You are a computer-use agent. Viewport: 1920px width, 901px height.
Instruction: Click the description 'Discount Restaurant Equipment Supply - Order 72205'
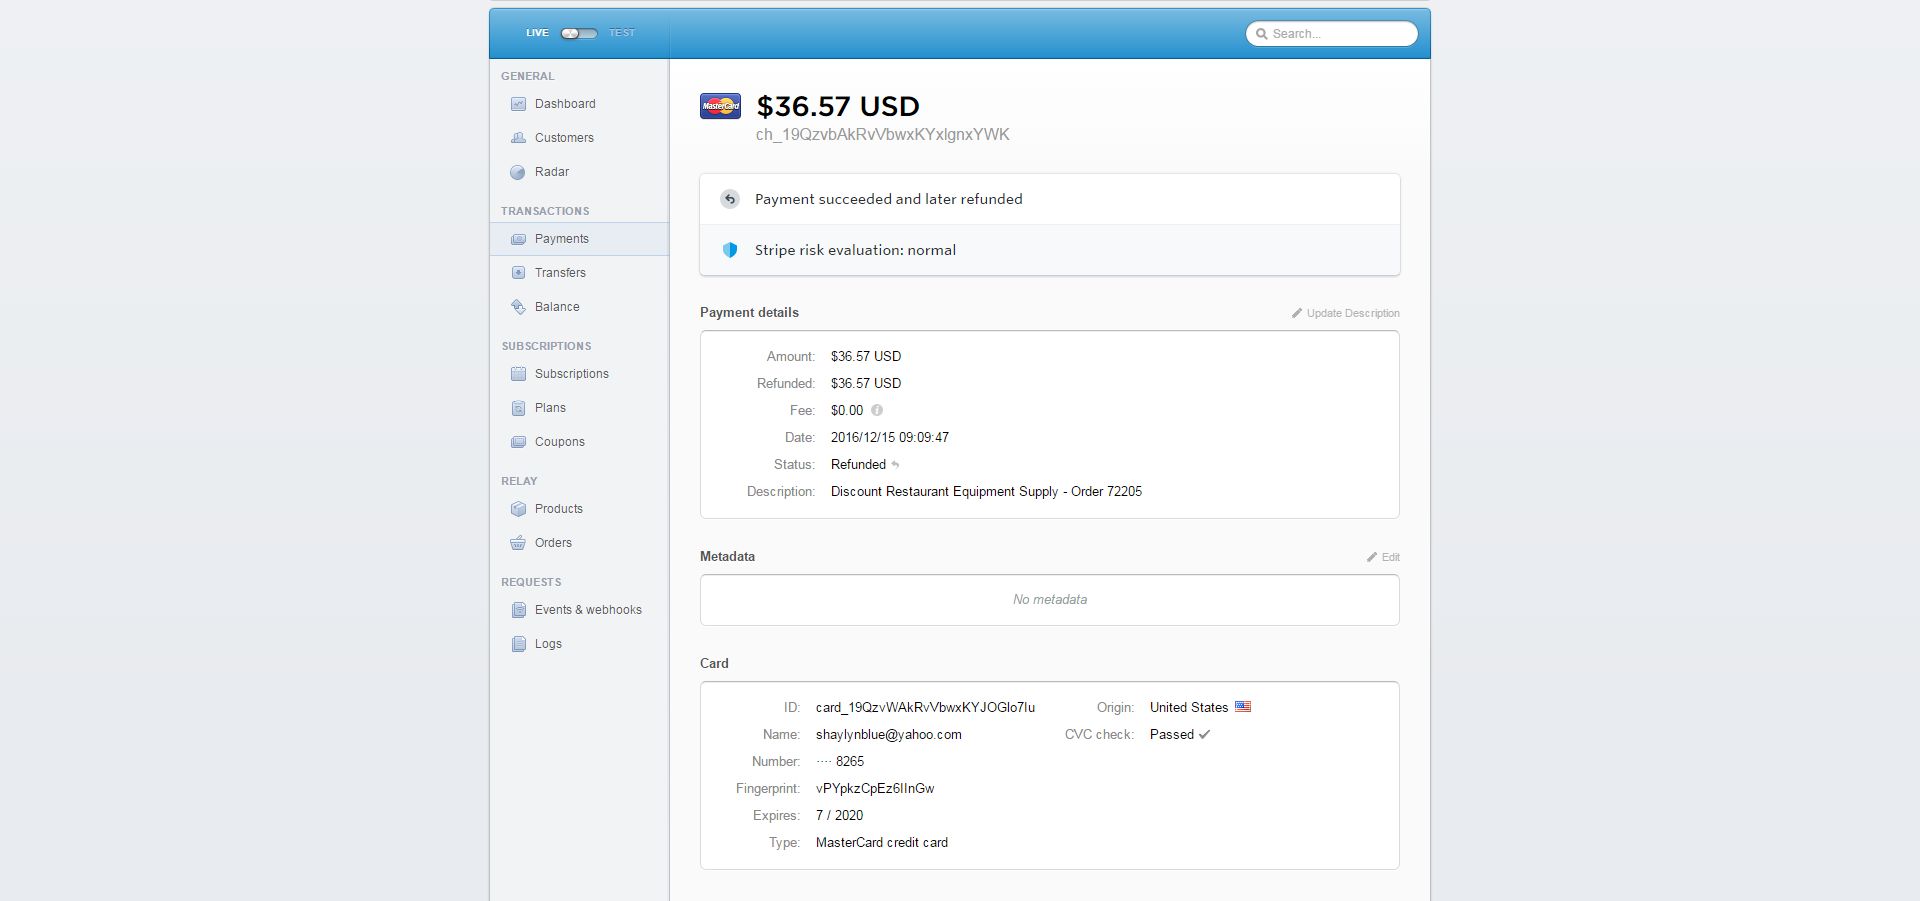986,492
